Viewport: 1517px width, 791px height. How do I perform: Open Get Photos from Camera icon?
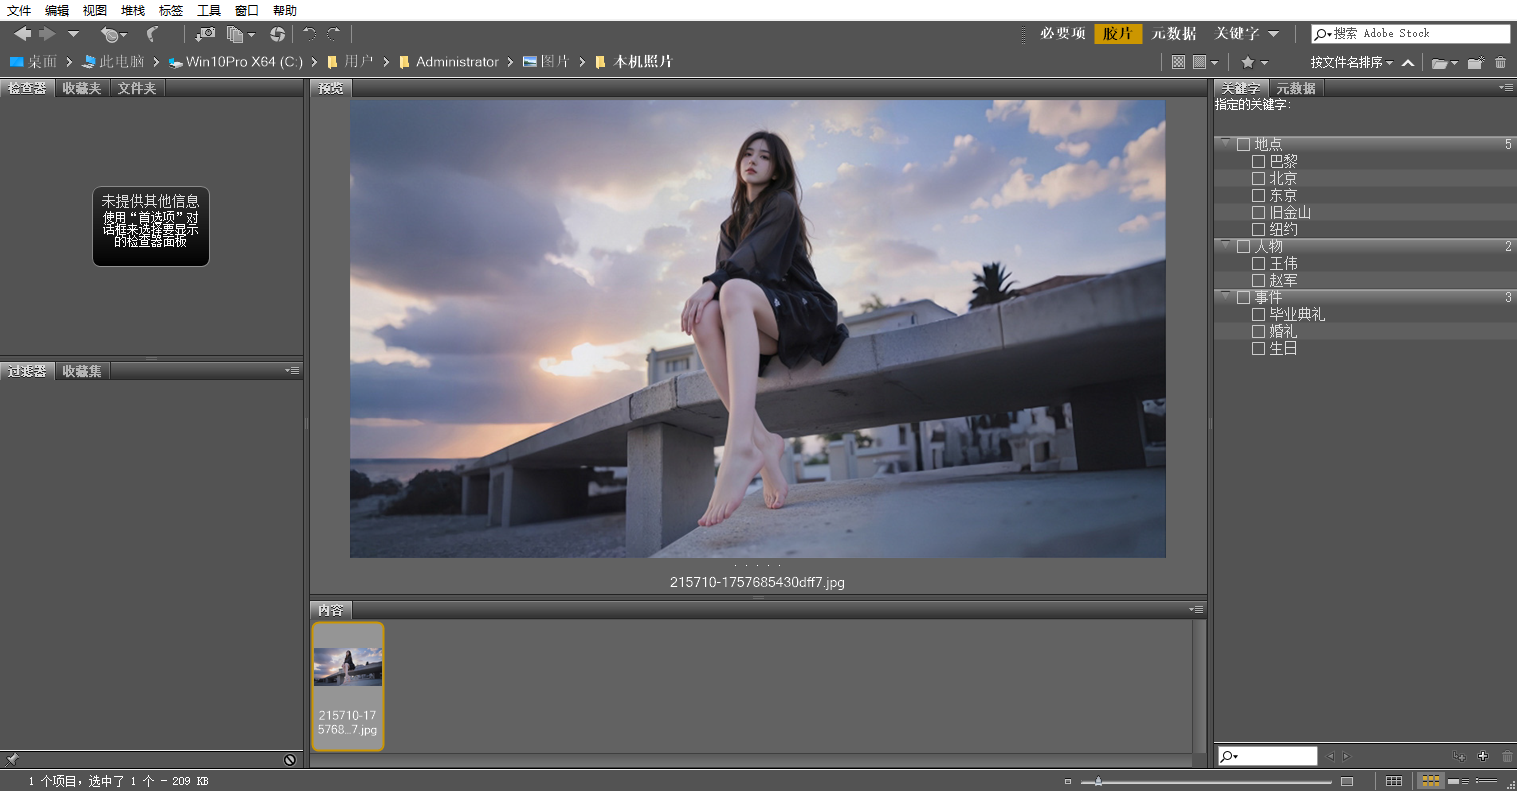pos(204,33)
